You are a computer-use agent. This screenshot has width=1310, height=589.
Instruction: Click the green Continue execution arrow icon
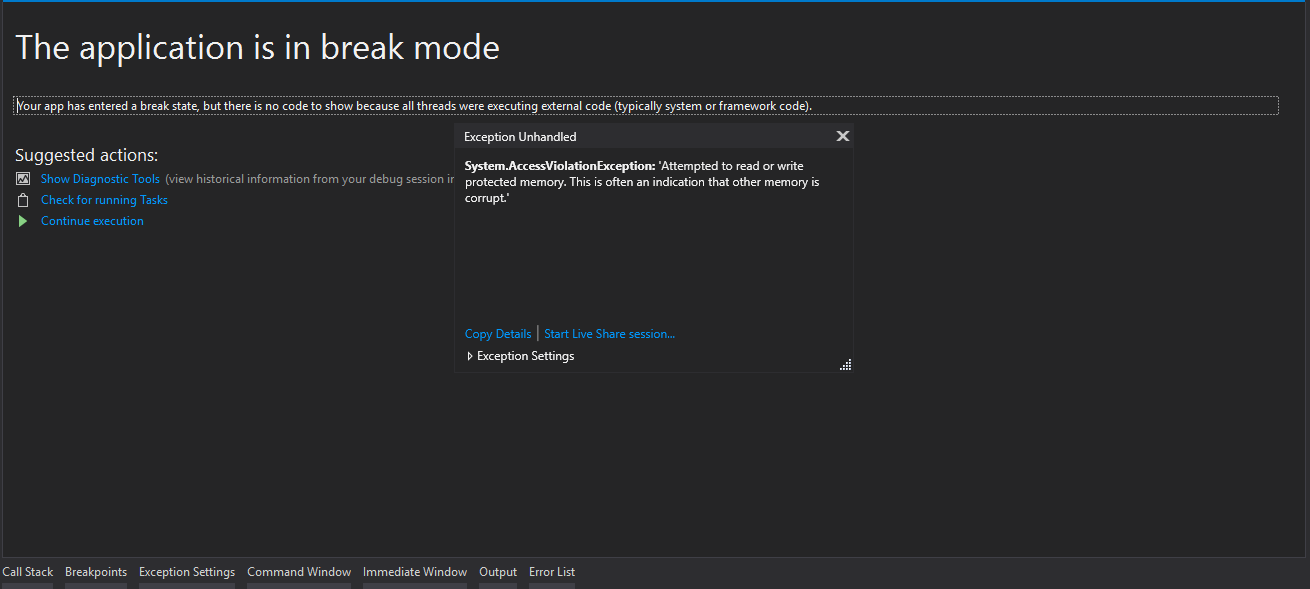[x=22, y=220]
